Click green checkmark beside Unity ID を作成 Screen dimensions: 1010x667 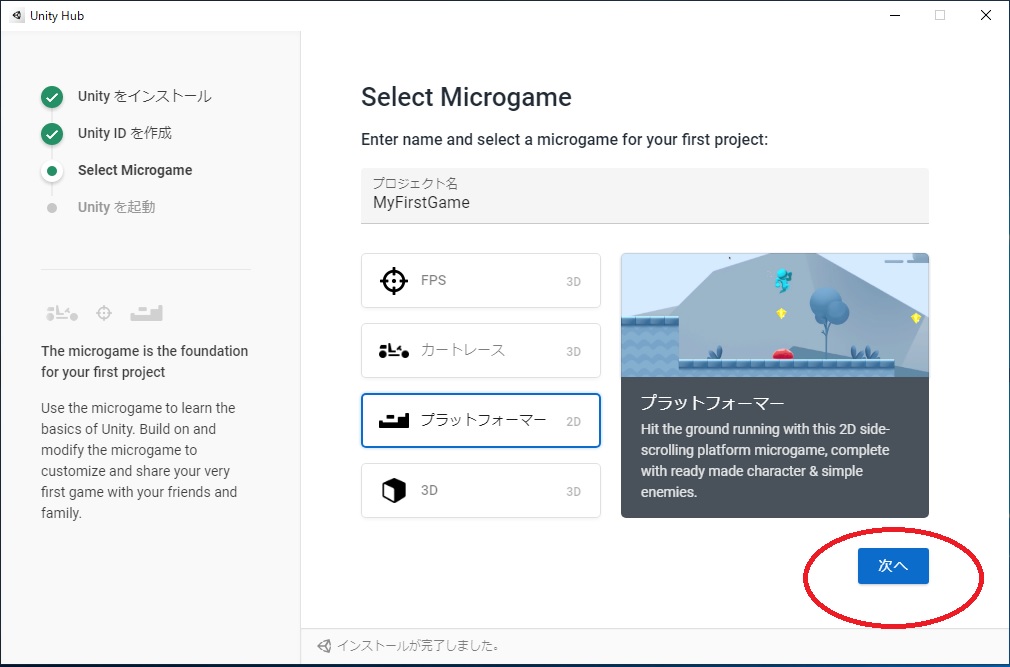52,134
